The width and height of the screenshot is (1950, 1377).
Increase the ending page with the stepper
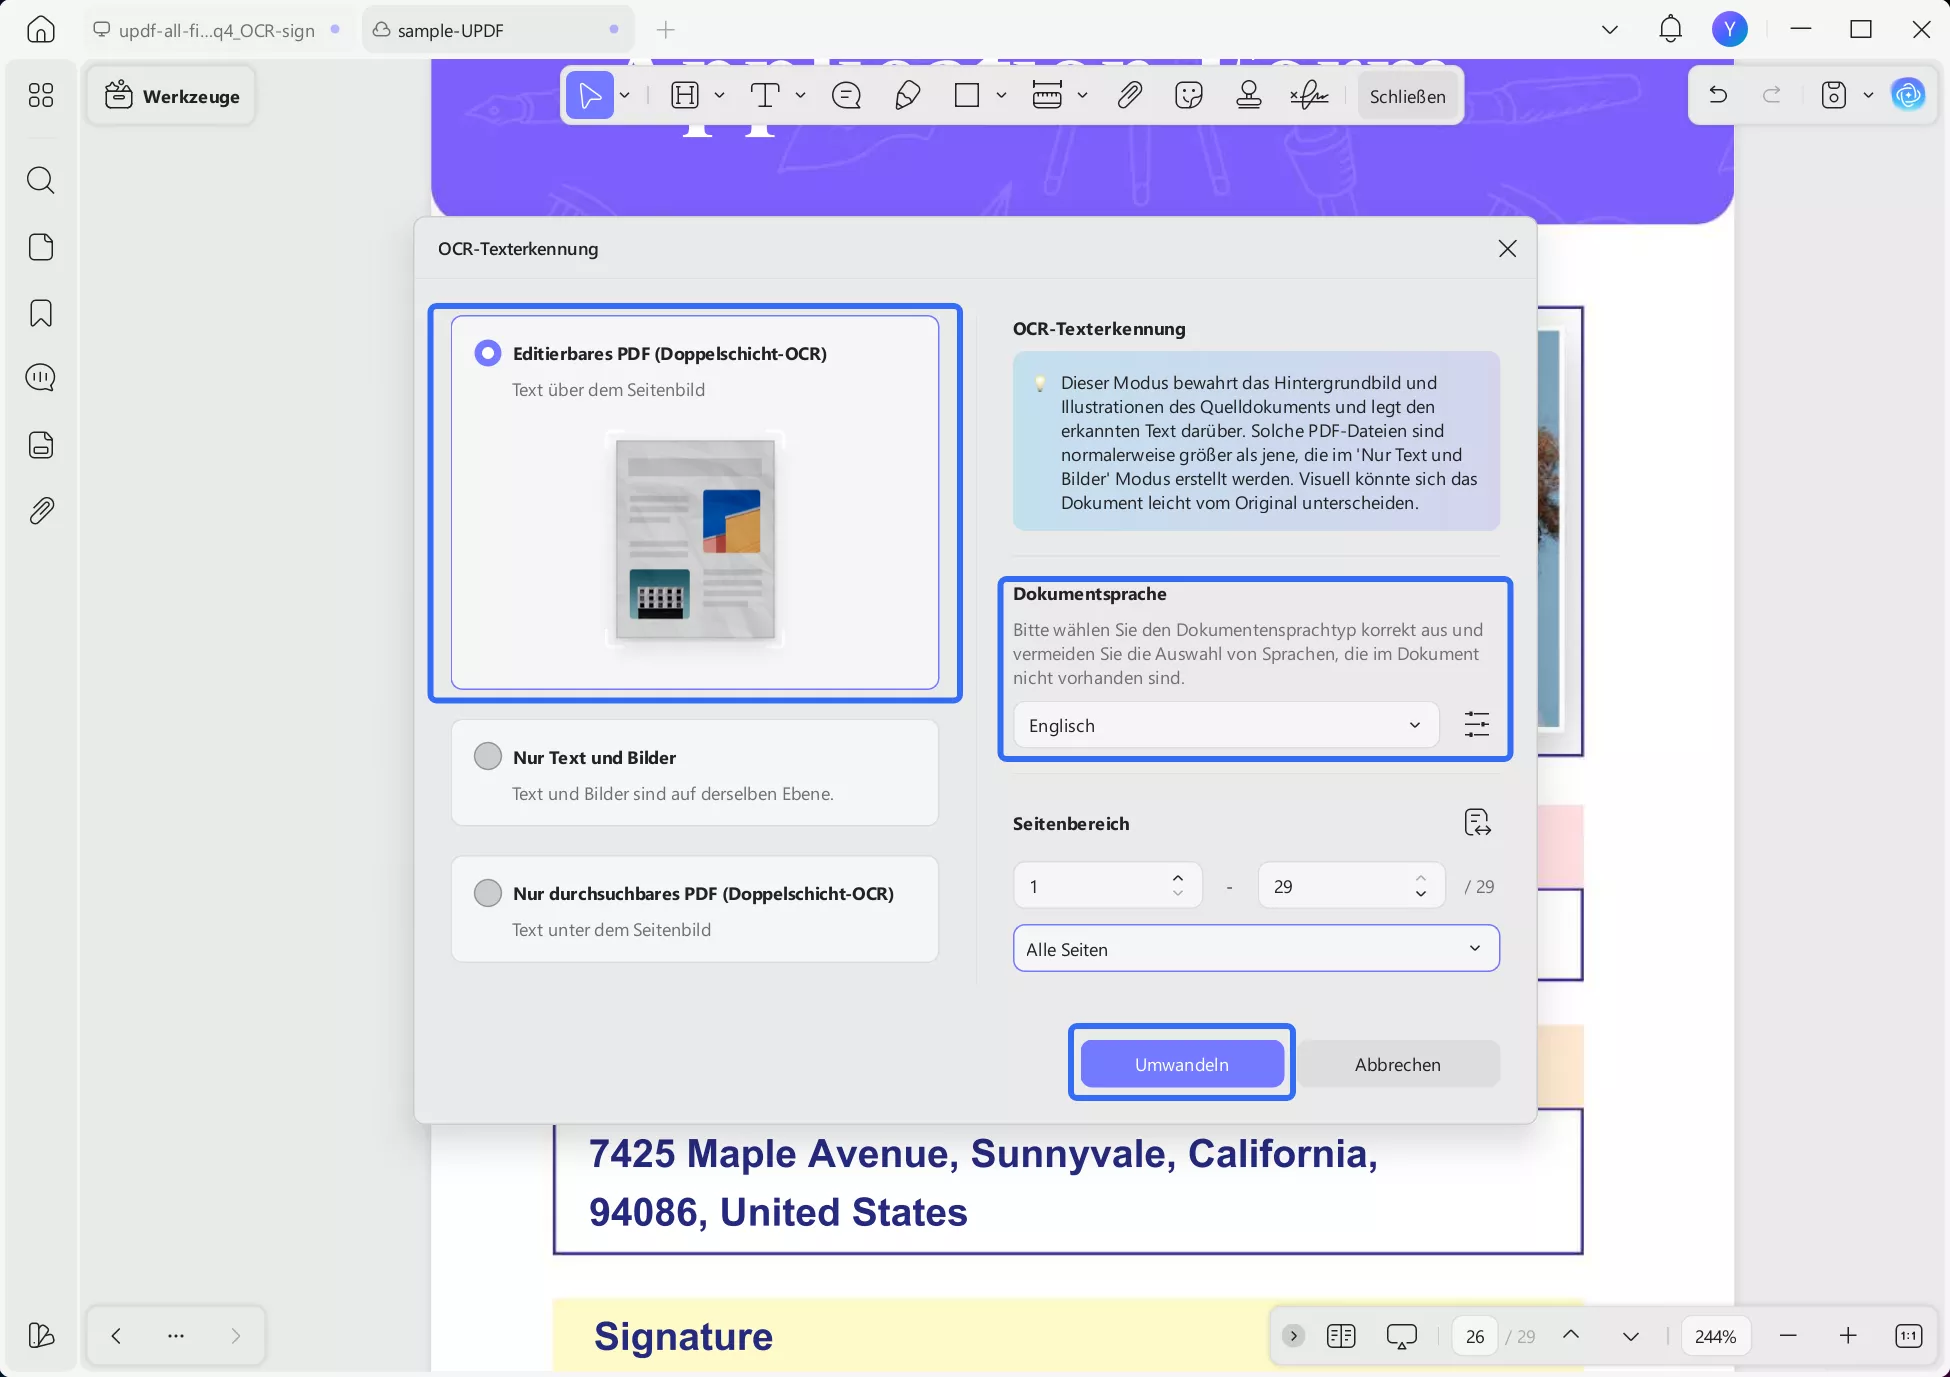1420,878
